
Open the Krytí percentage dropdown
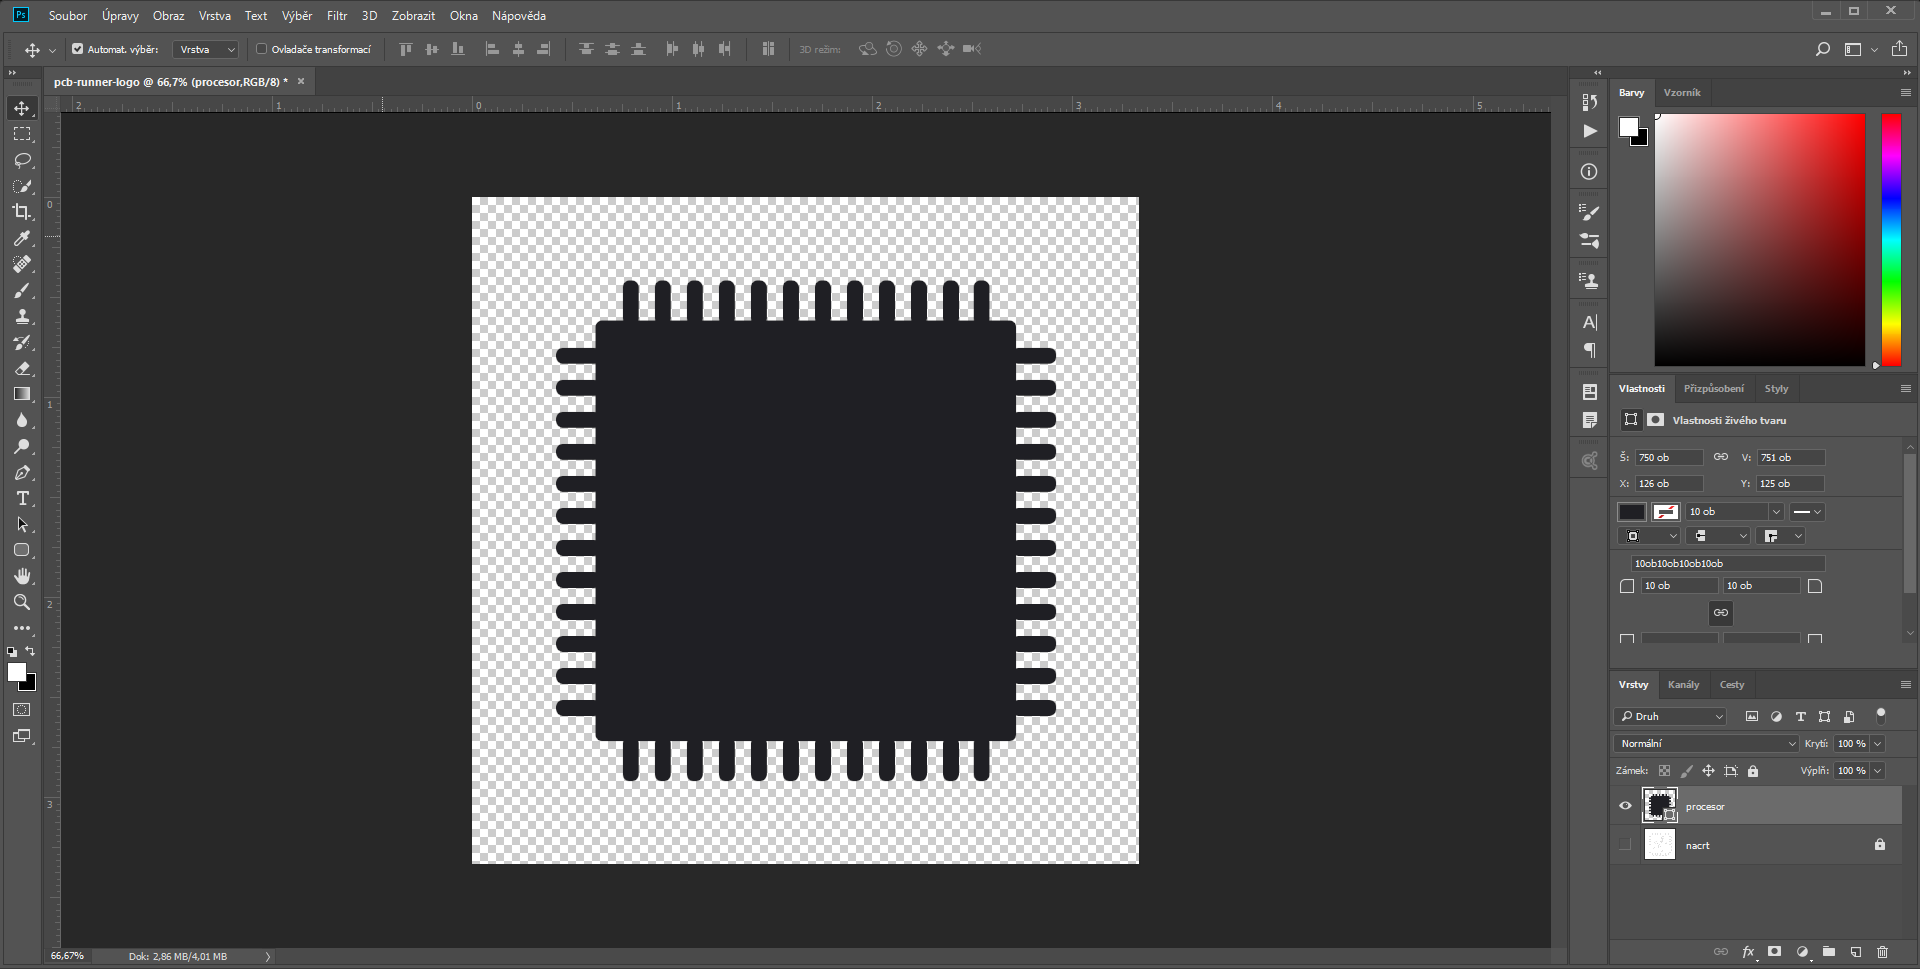[1877, 743]
